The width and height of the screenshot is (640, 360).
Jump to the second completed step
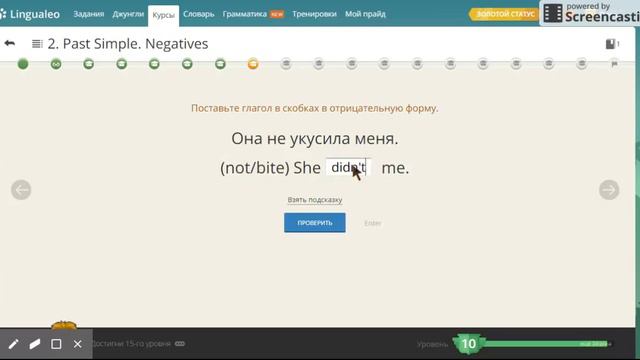coord(56,64)
